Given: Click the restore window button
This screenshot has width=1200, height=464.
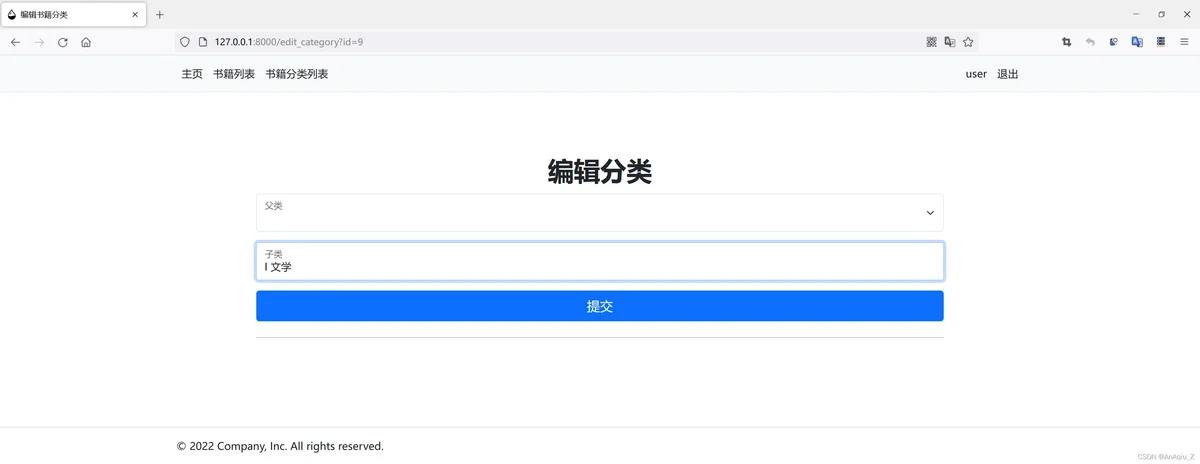Looking at the screenshot, I should (x=1161, y=14).
